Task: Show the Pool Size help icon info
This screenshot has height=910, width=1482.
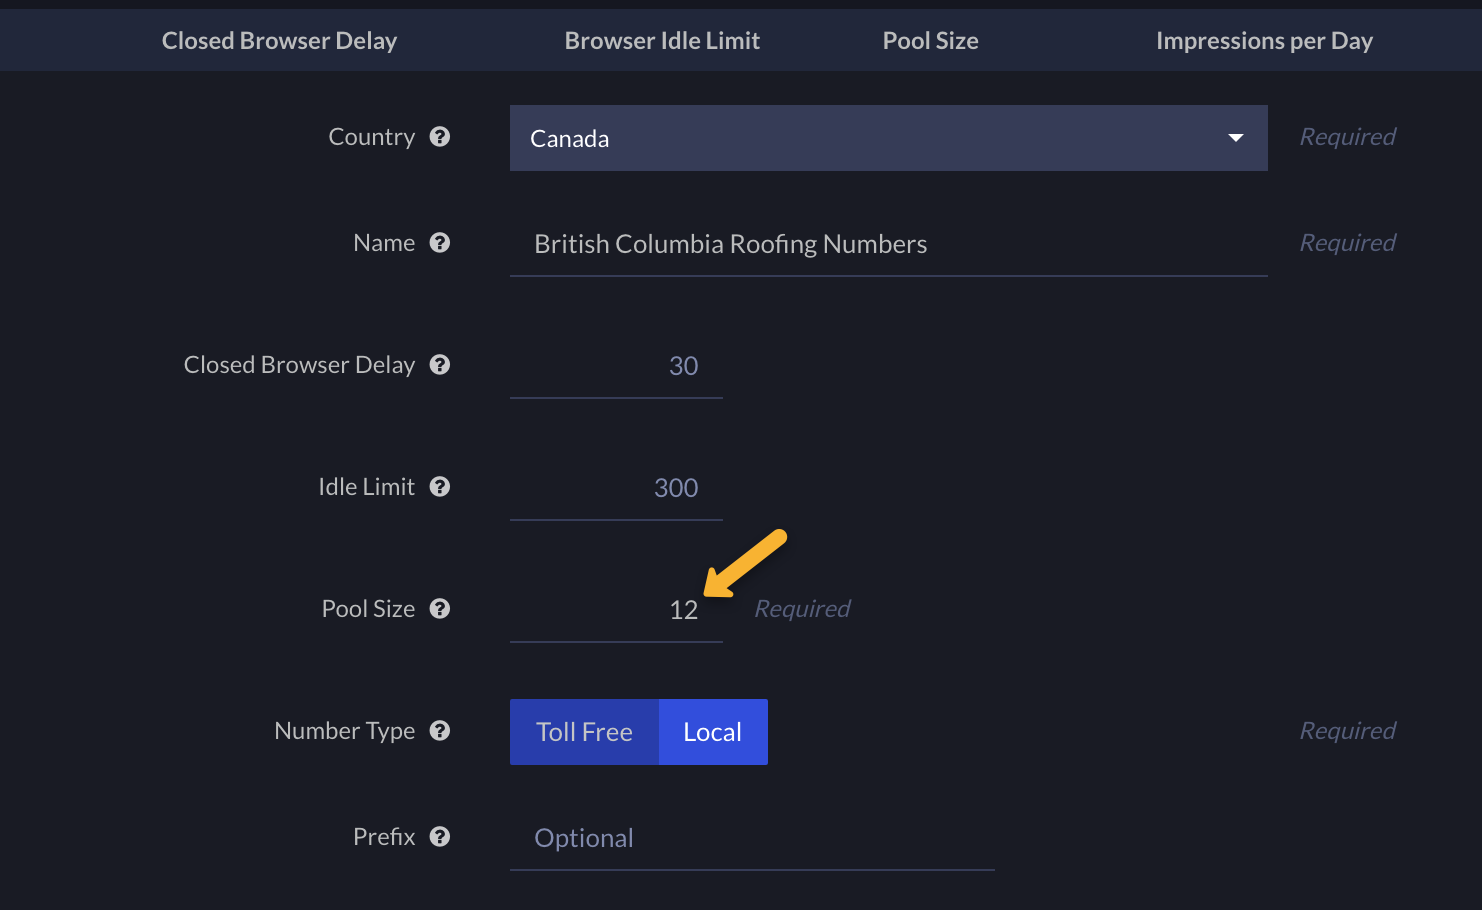Action: coord(440,609)
